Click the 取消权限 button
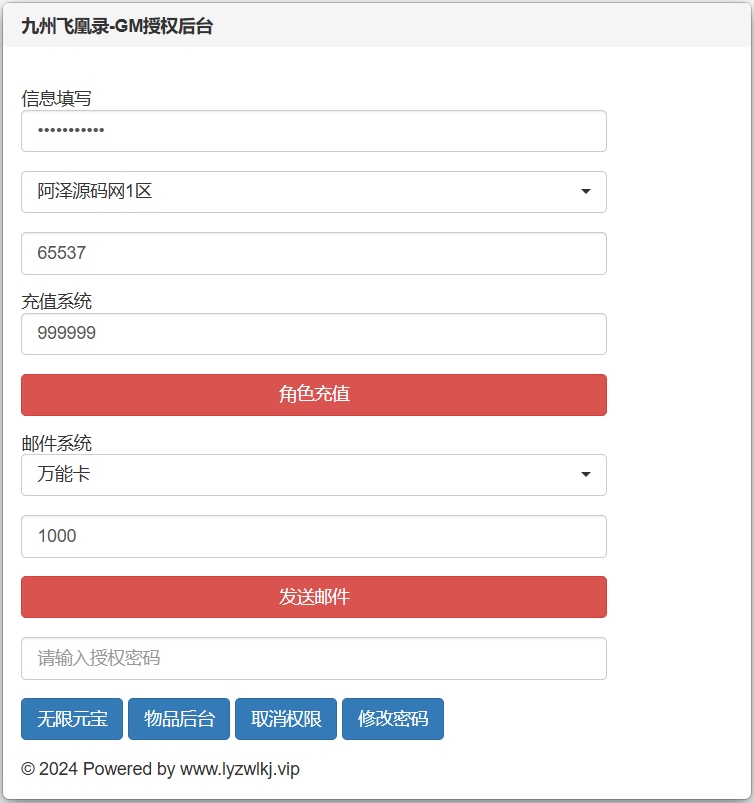Image resolution: width=754 pixels, height=803 pixels. pyautogui.click(x=285, y=719)
